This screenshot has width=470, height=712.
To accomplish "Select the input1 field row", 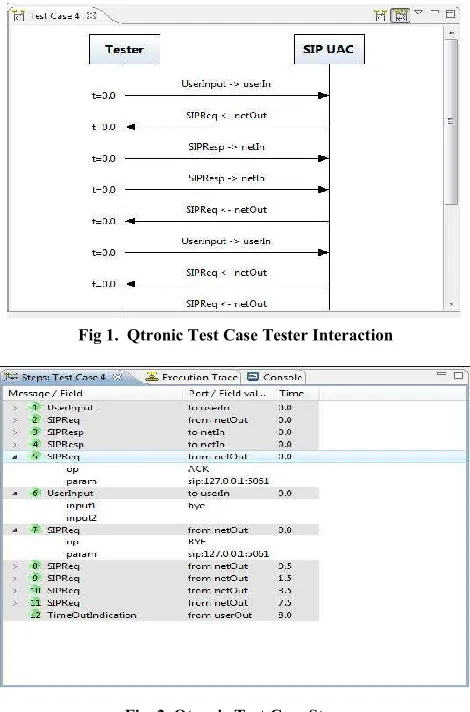I will click(x=81, y=505).
